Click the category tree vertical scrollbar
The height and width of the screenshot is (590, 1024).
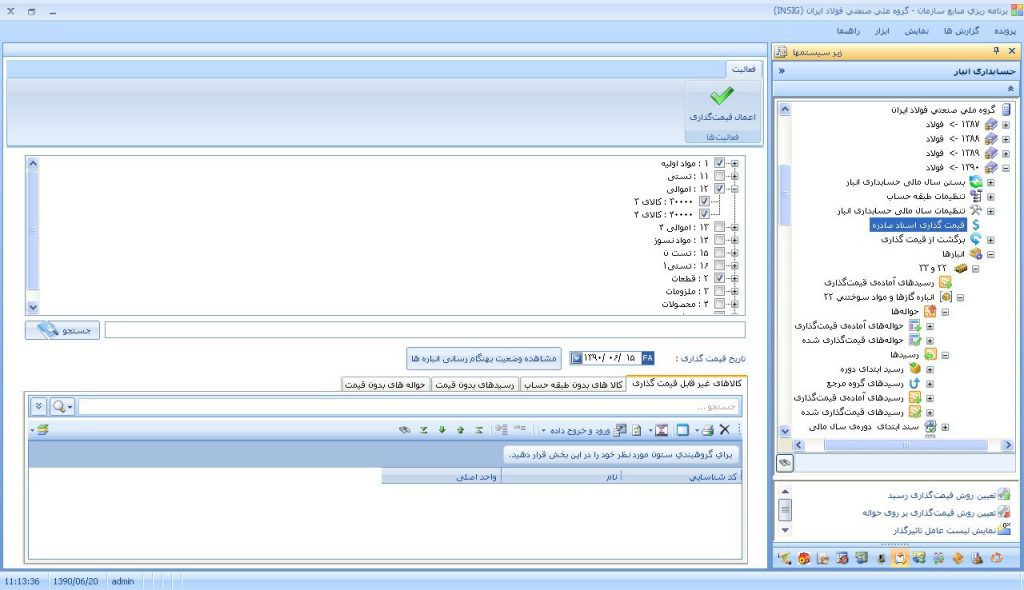32,235
